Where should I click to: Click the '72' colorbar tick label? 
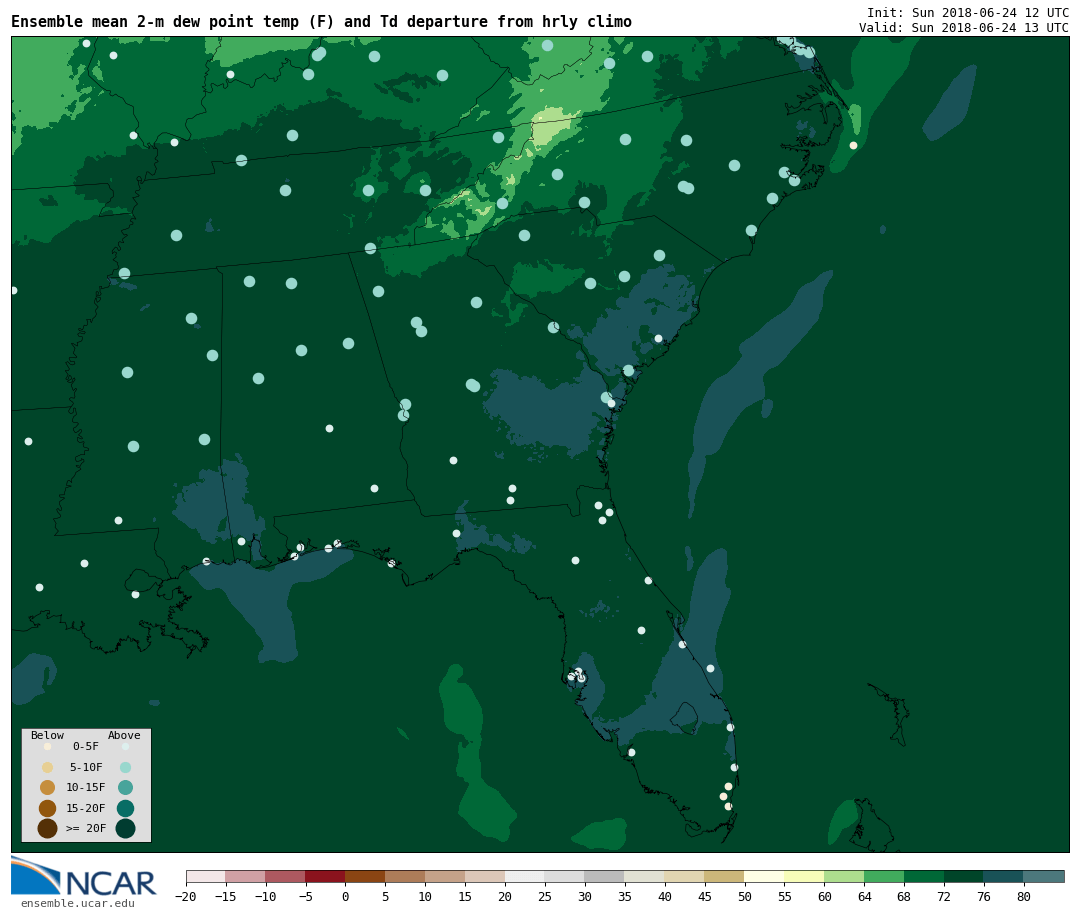(944, 896)
